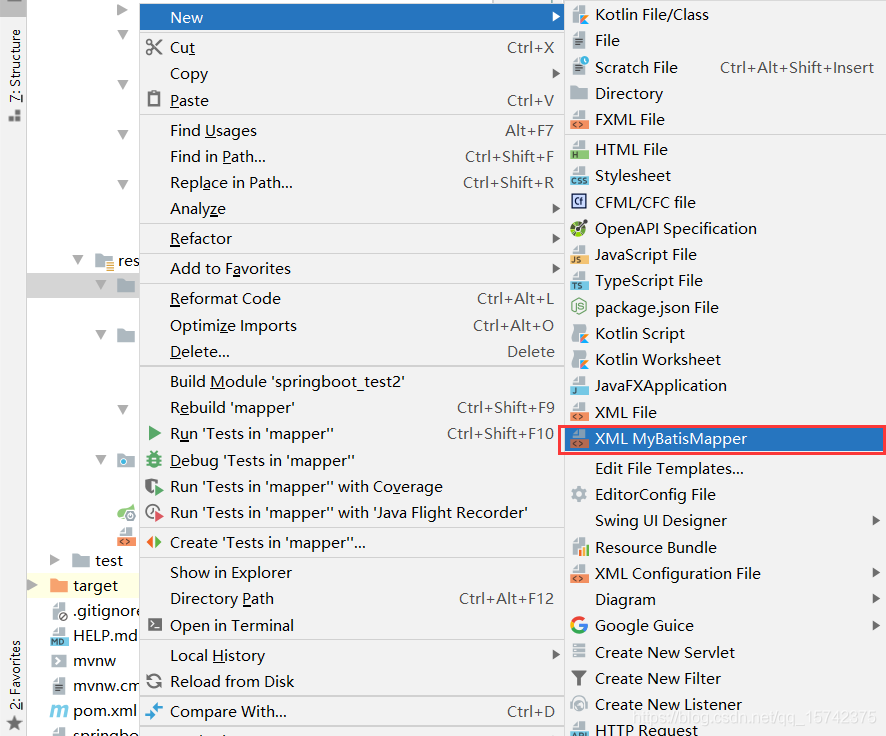Click the Paste clipboard icon
The image size is (886, 736).
coord(154,99)
